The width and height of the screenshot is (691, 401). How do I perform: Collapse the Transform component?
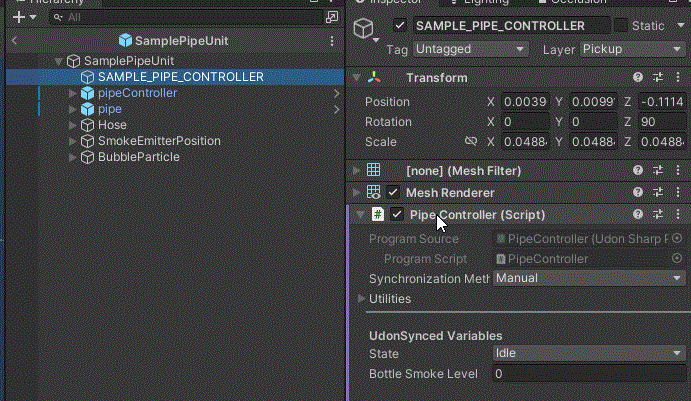point(356,78)
